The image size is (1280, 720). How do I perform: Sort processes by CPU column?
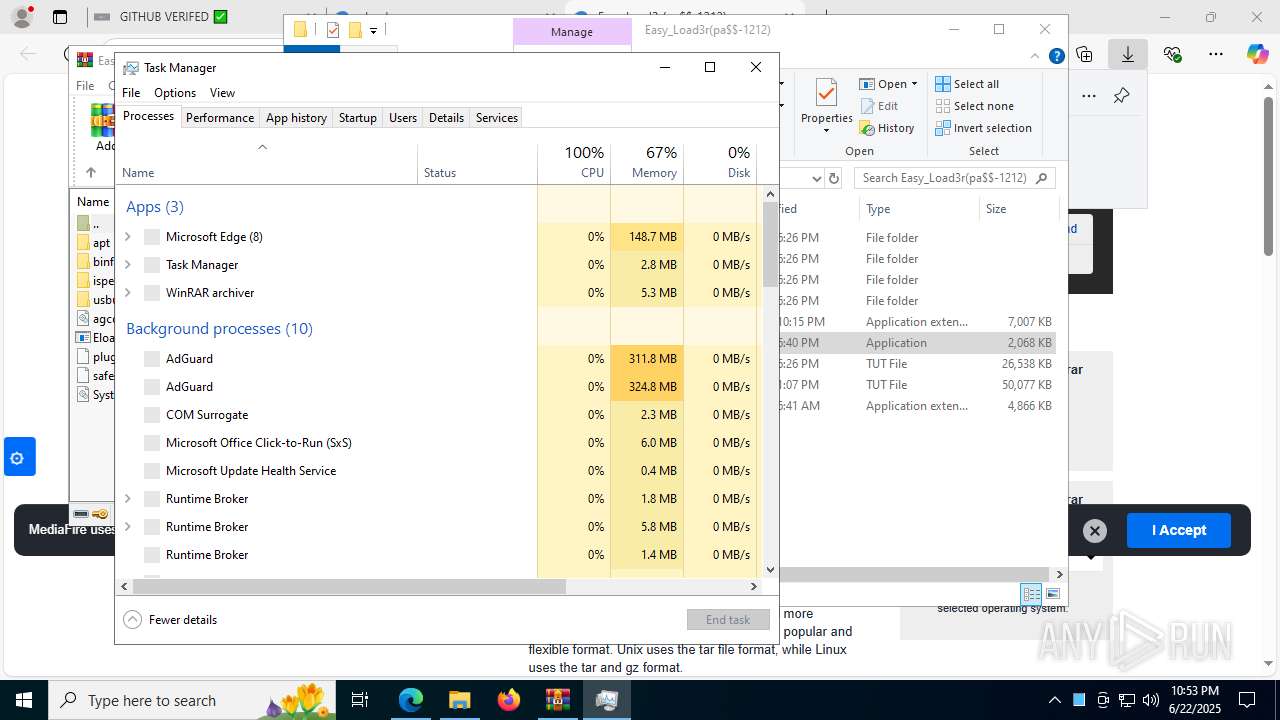tap(574, 162)
